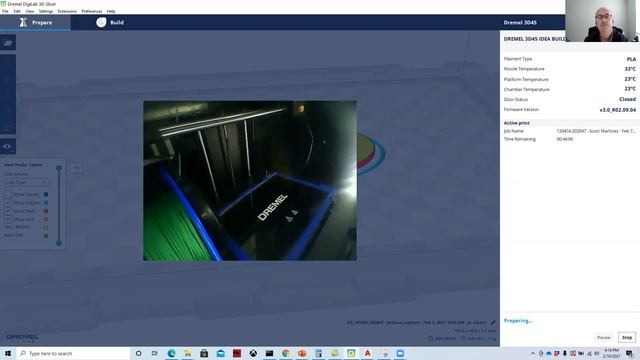Screen dimensions: 640x360
Task: Open the Windows notification center icon
Action: (x=629, y=353)
